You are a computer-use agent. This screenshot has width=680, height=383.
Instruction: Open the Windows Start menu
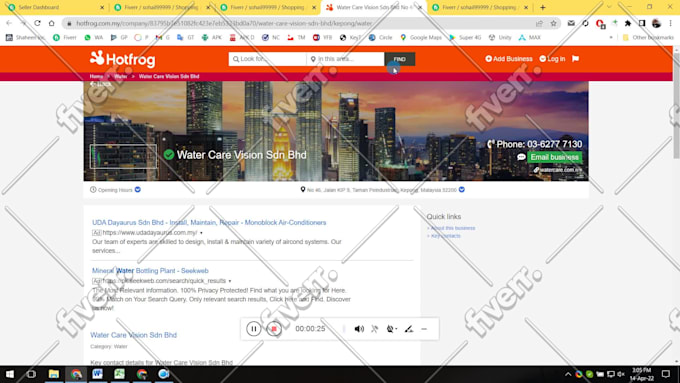point(10,374)
